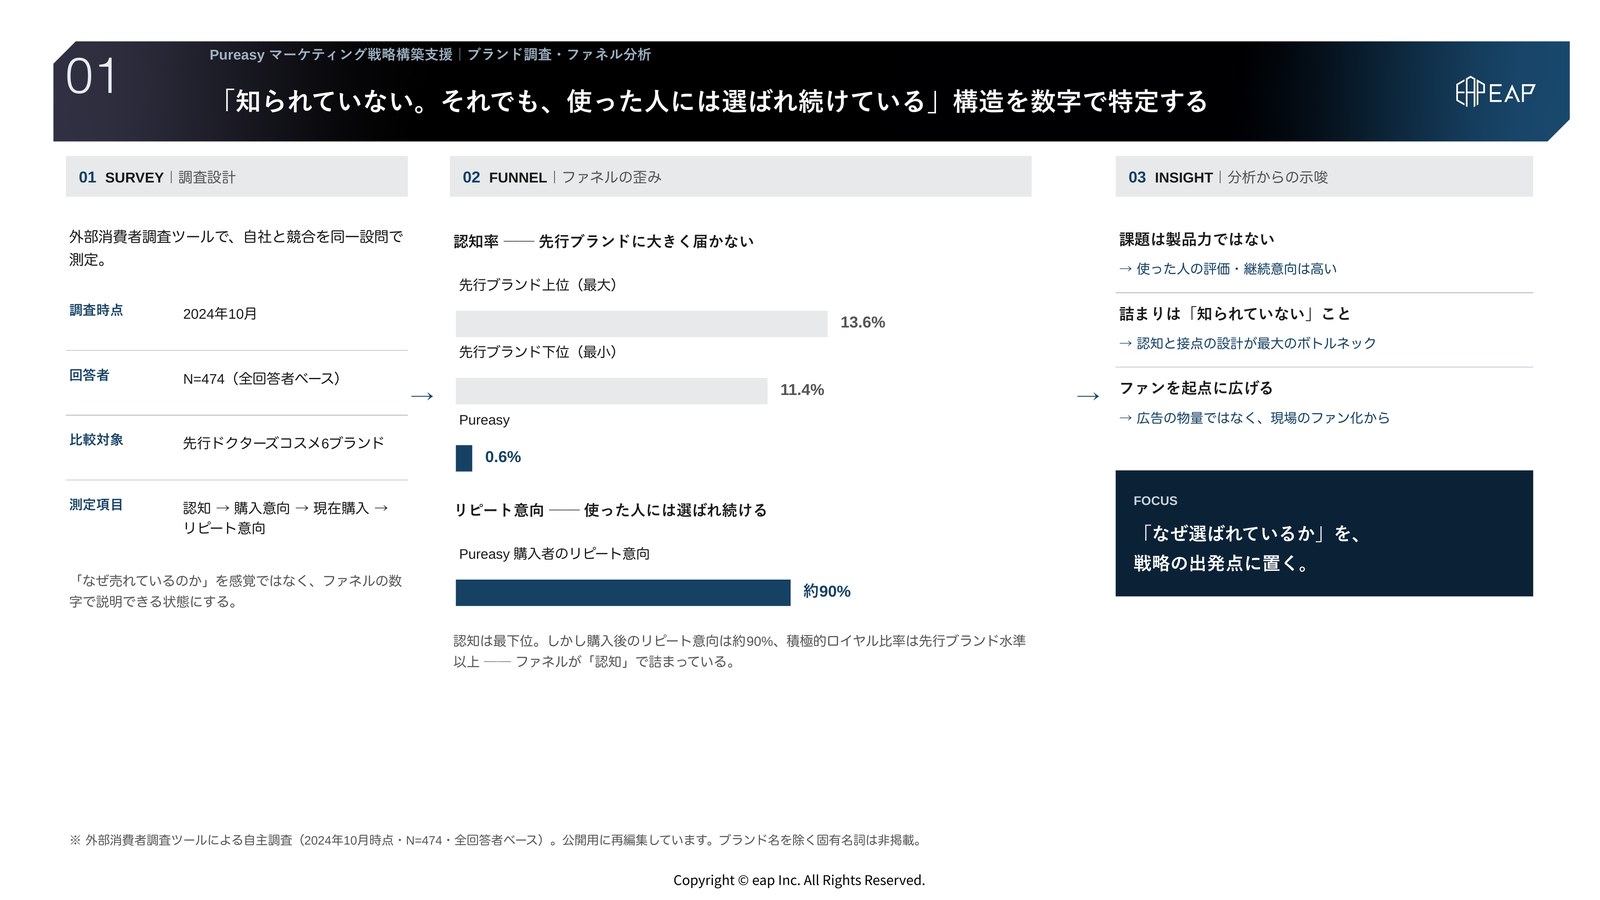Click the 調査時点 row label
The width and height of the screenshot is (1600, 900).
pos(96,310)
